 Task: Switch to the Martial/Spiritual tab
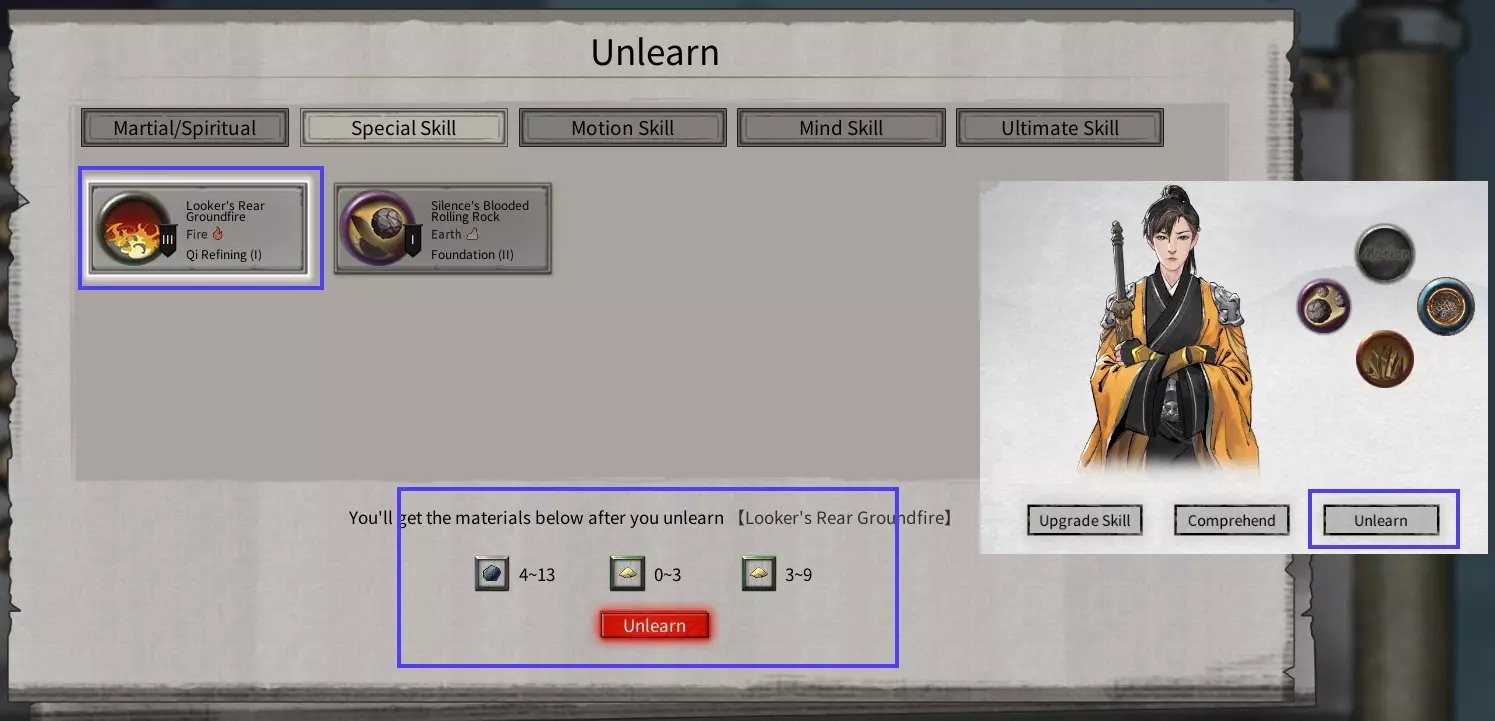(x=185, y=128)
